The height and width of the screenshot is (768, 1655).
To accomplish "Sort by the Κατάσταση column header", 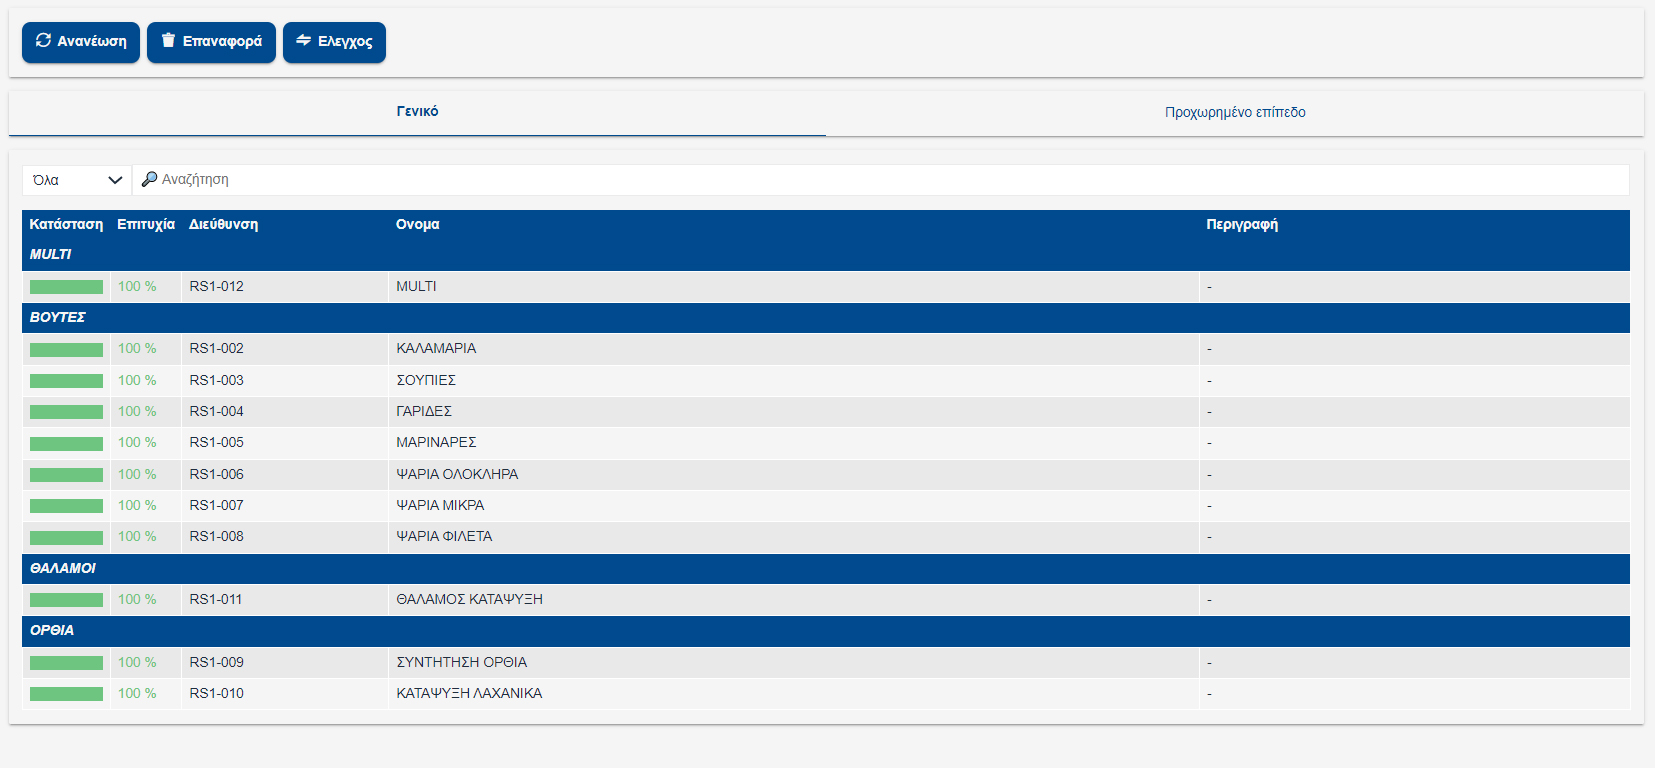I will [66, 225].
